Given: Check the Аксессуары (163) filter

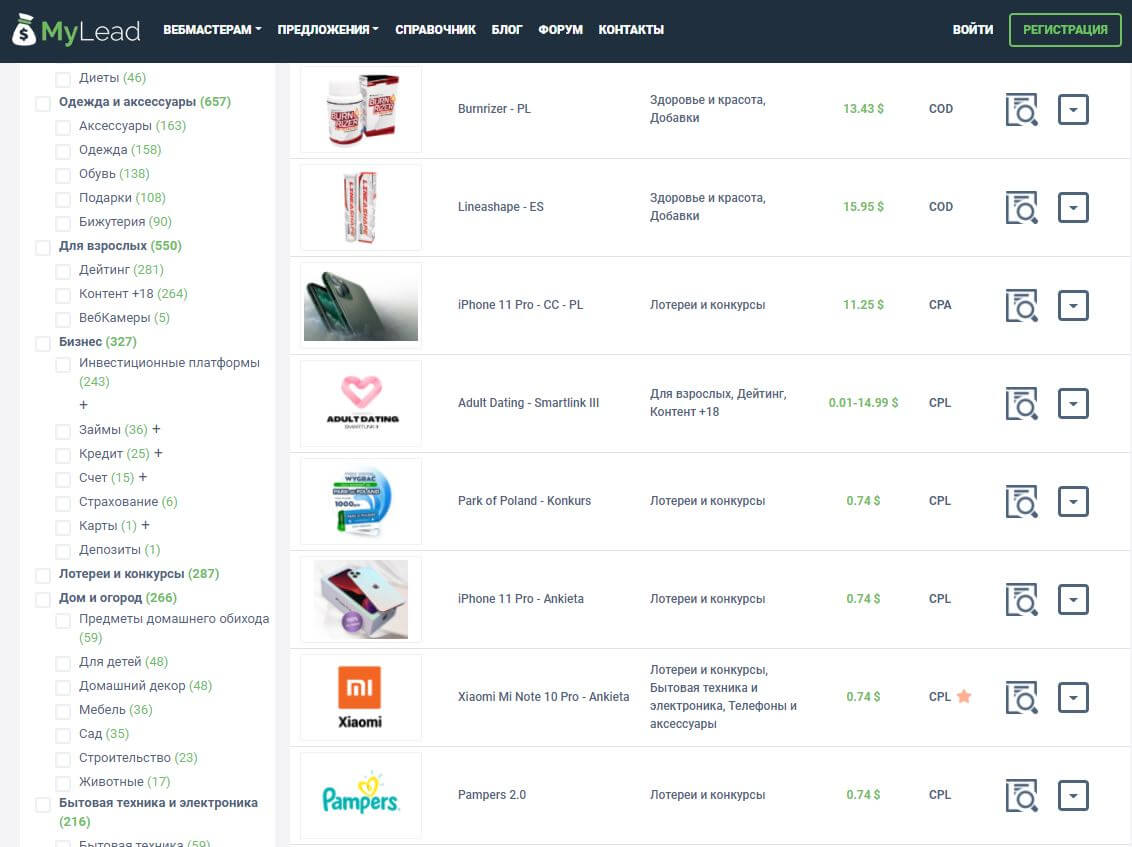Looking at the screenshot, I should [64, 127].
